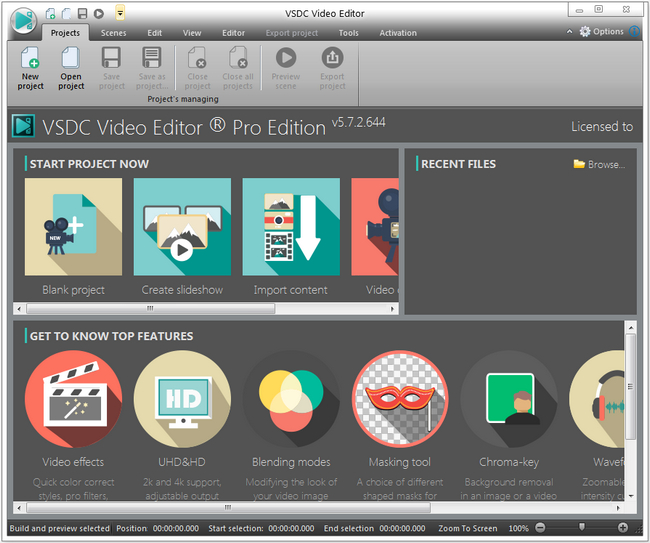Click features panel vertical scrollbar down arrow
Viewport: 650px width, 543px height.
631,495
